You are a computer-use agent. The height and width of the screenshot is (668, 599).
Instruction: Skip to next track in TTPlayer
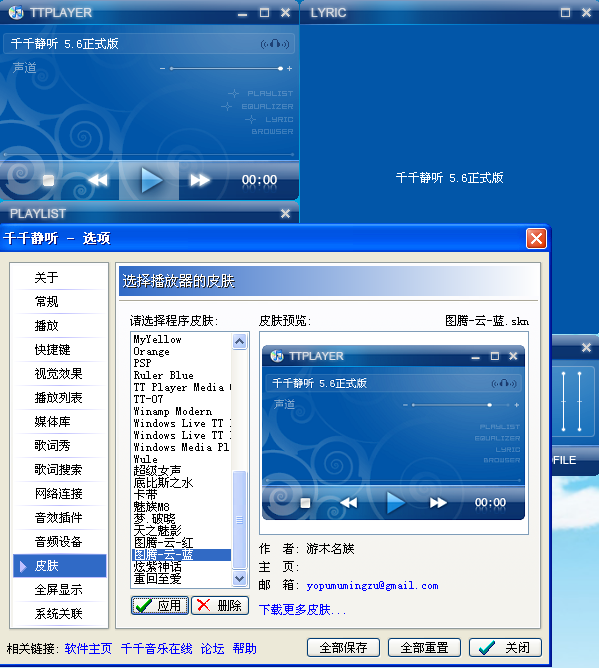coord(200,180)
